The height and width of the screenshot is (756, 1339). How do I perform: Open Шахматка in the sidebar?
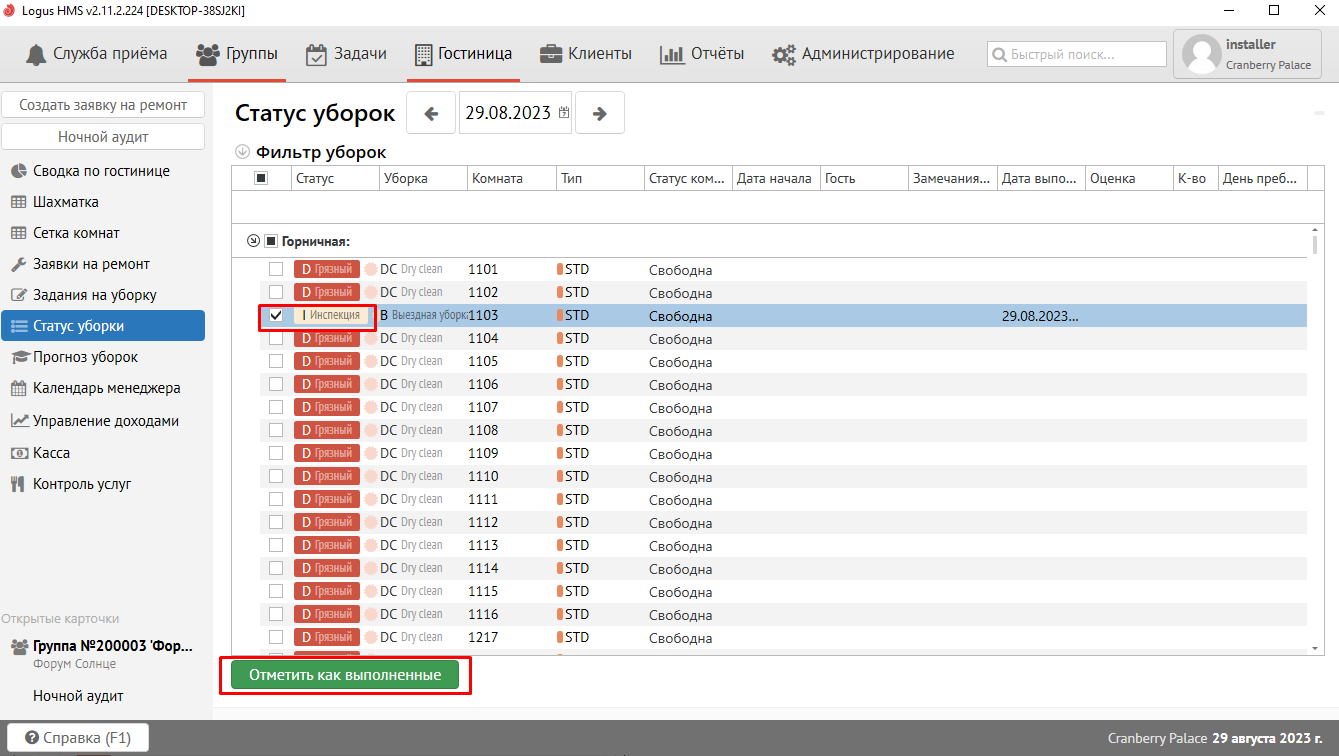pos(66,202)
